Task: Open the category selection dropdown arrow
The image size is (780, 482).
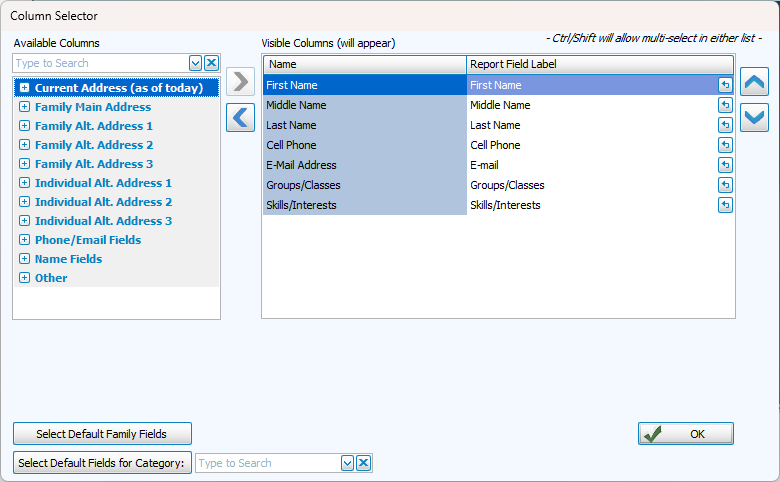Action: coord(348,463)
